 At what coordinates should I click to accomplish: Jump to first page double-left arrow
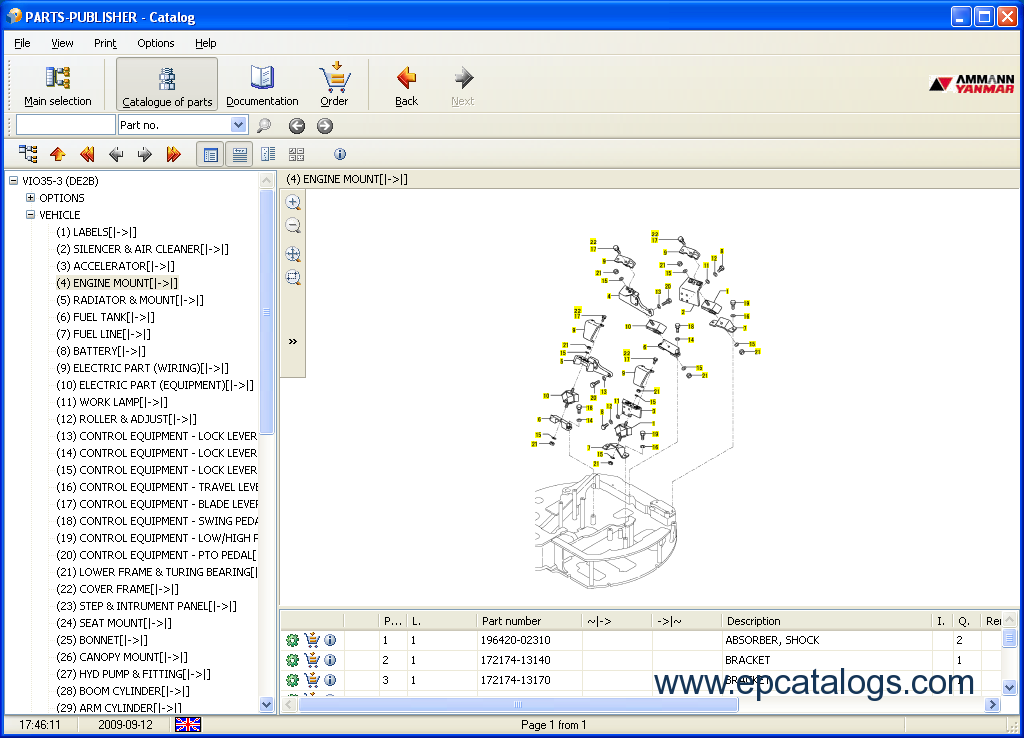click(x=87, y=154)
